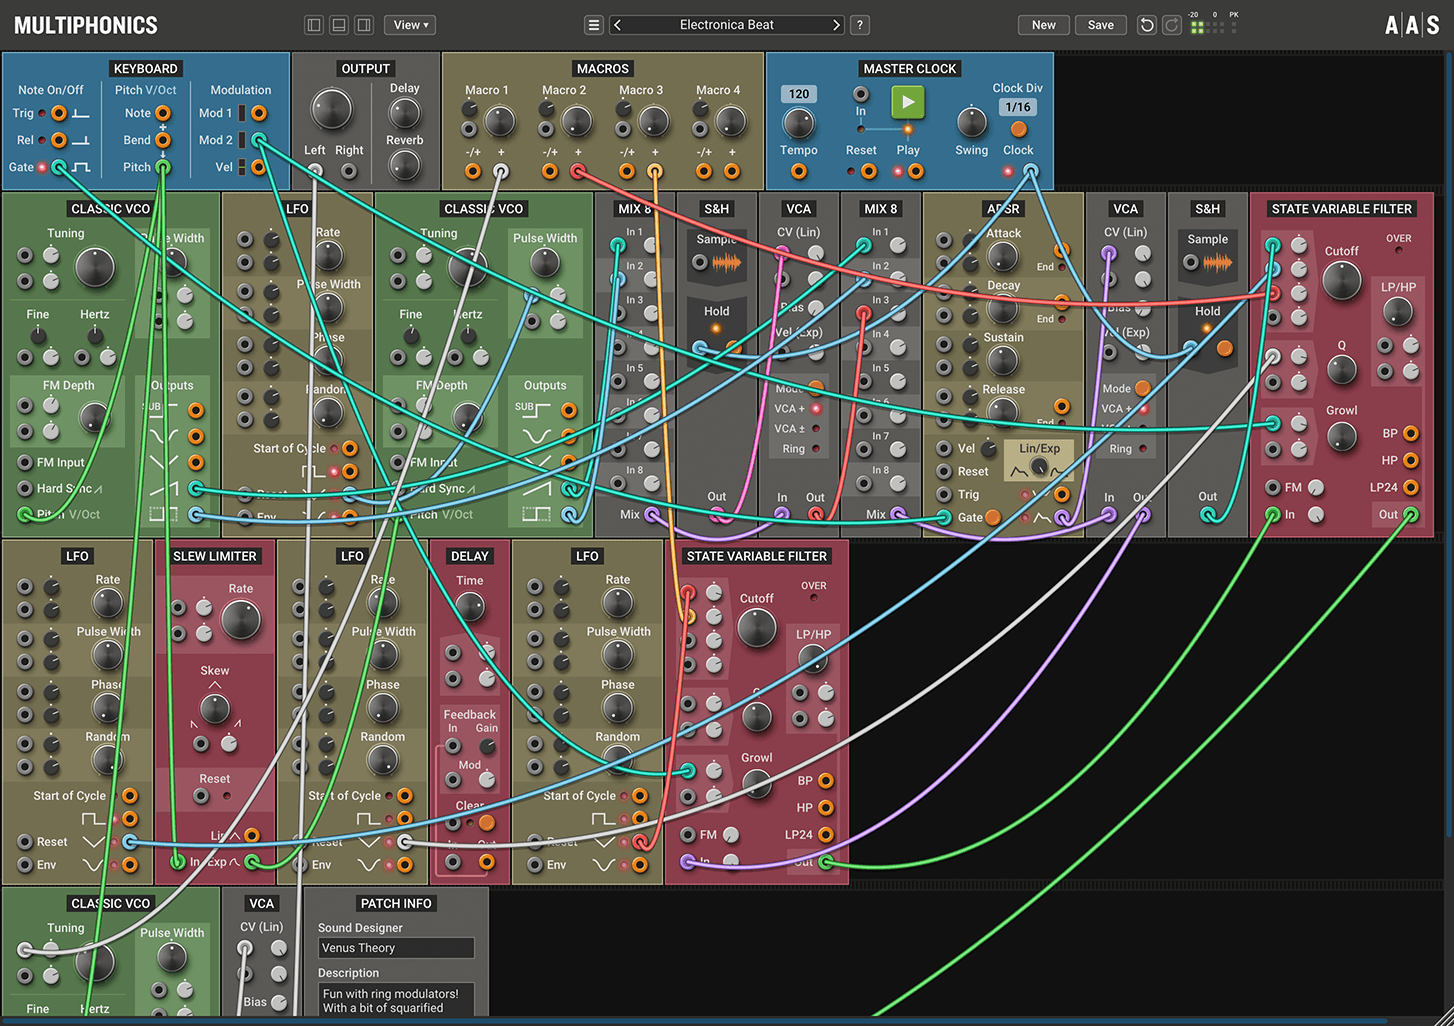Save the current patch
Image resolution: width=1454 pixels, height=1026 pixels.
tap(1101, 24)
